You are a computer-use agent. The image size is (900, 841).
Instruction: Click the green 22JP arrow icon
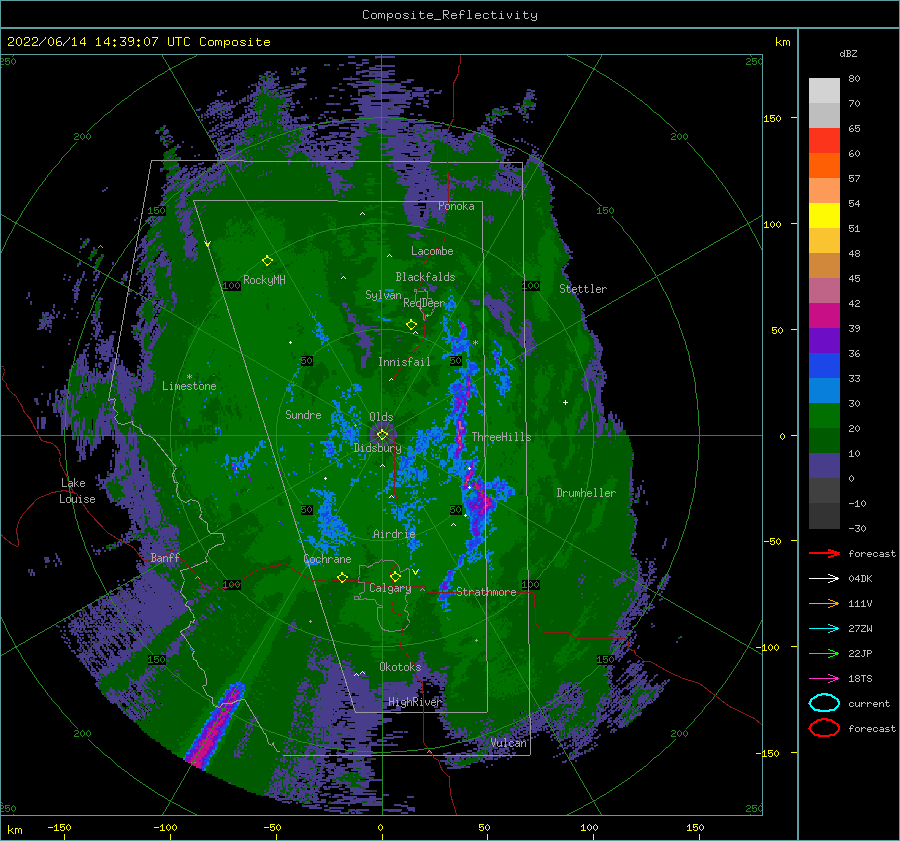[824, 653]
